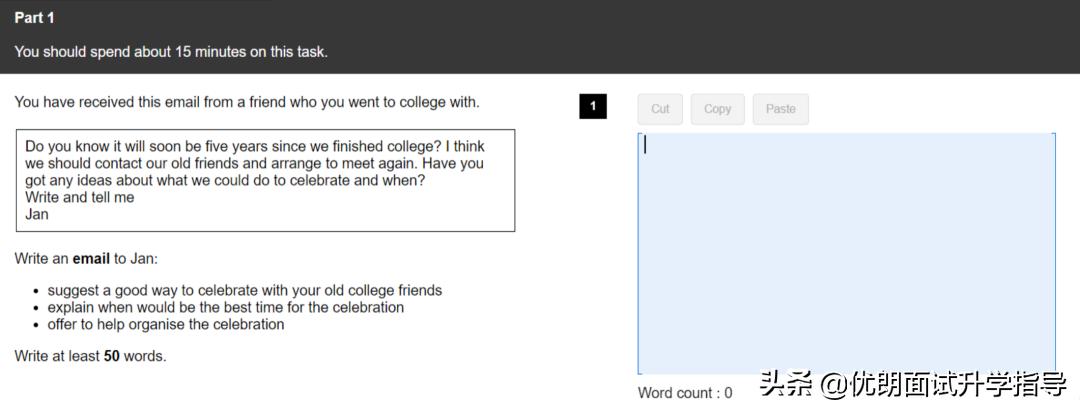Click the Part 1 heading
The image size is (1080, 411).
(35, 18)
